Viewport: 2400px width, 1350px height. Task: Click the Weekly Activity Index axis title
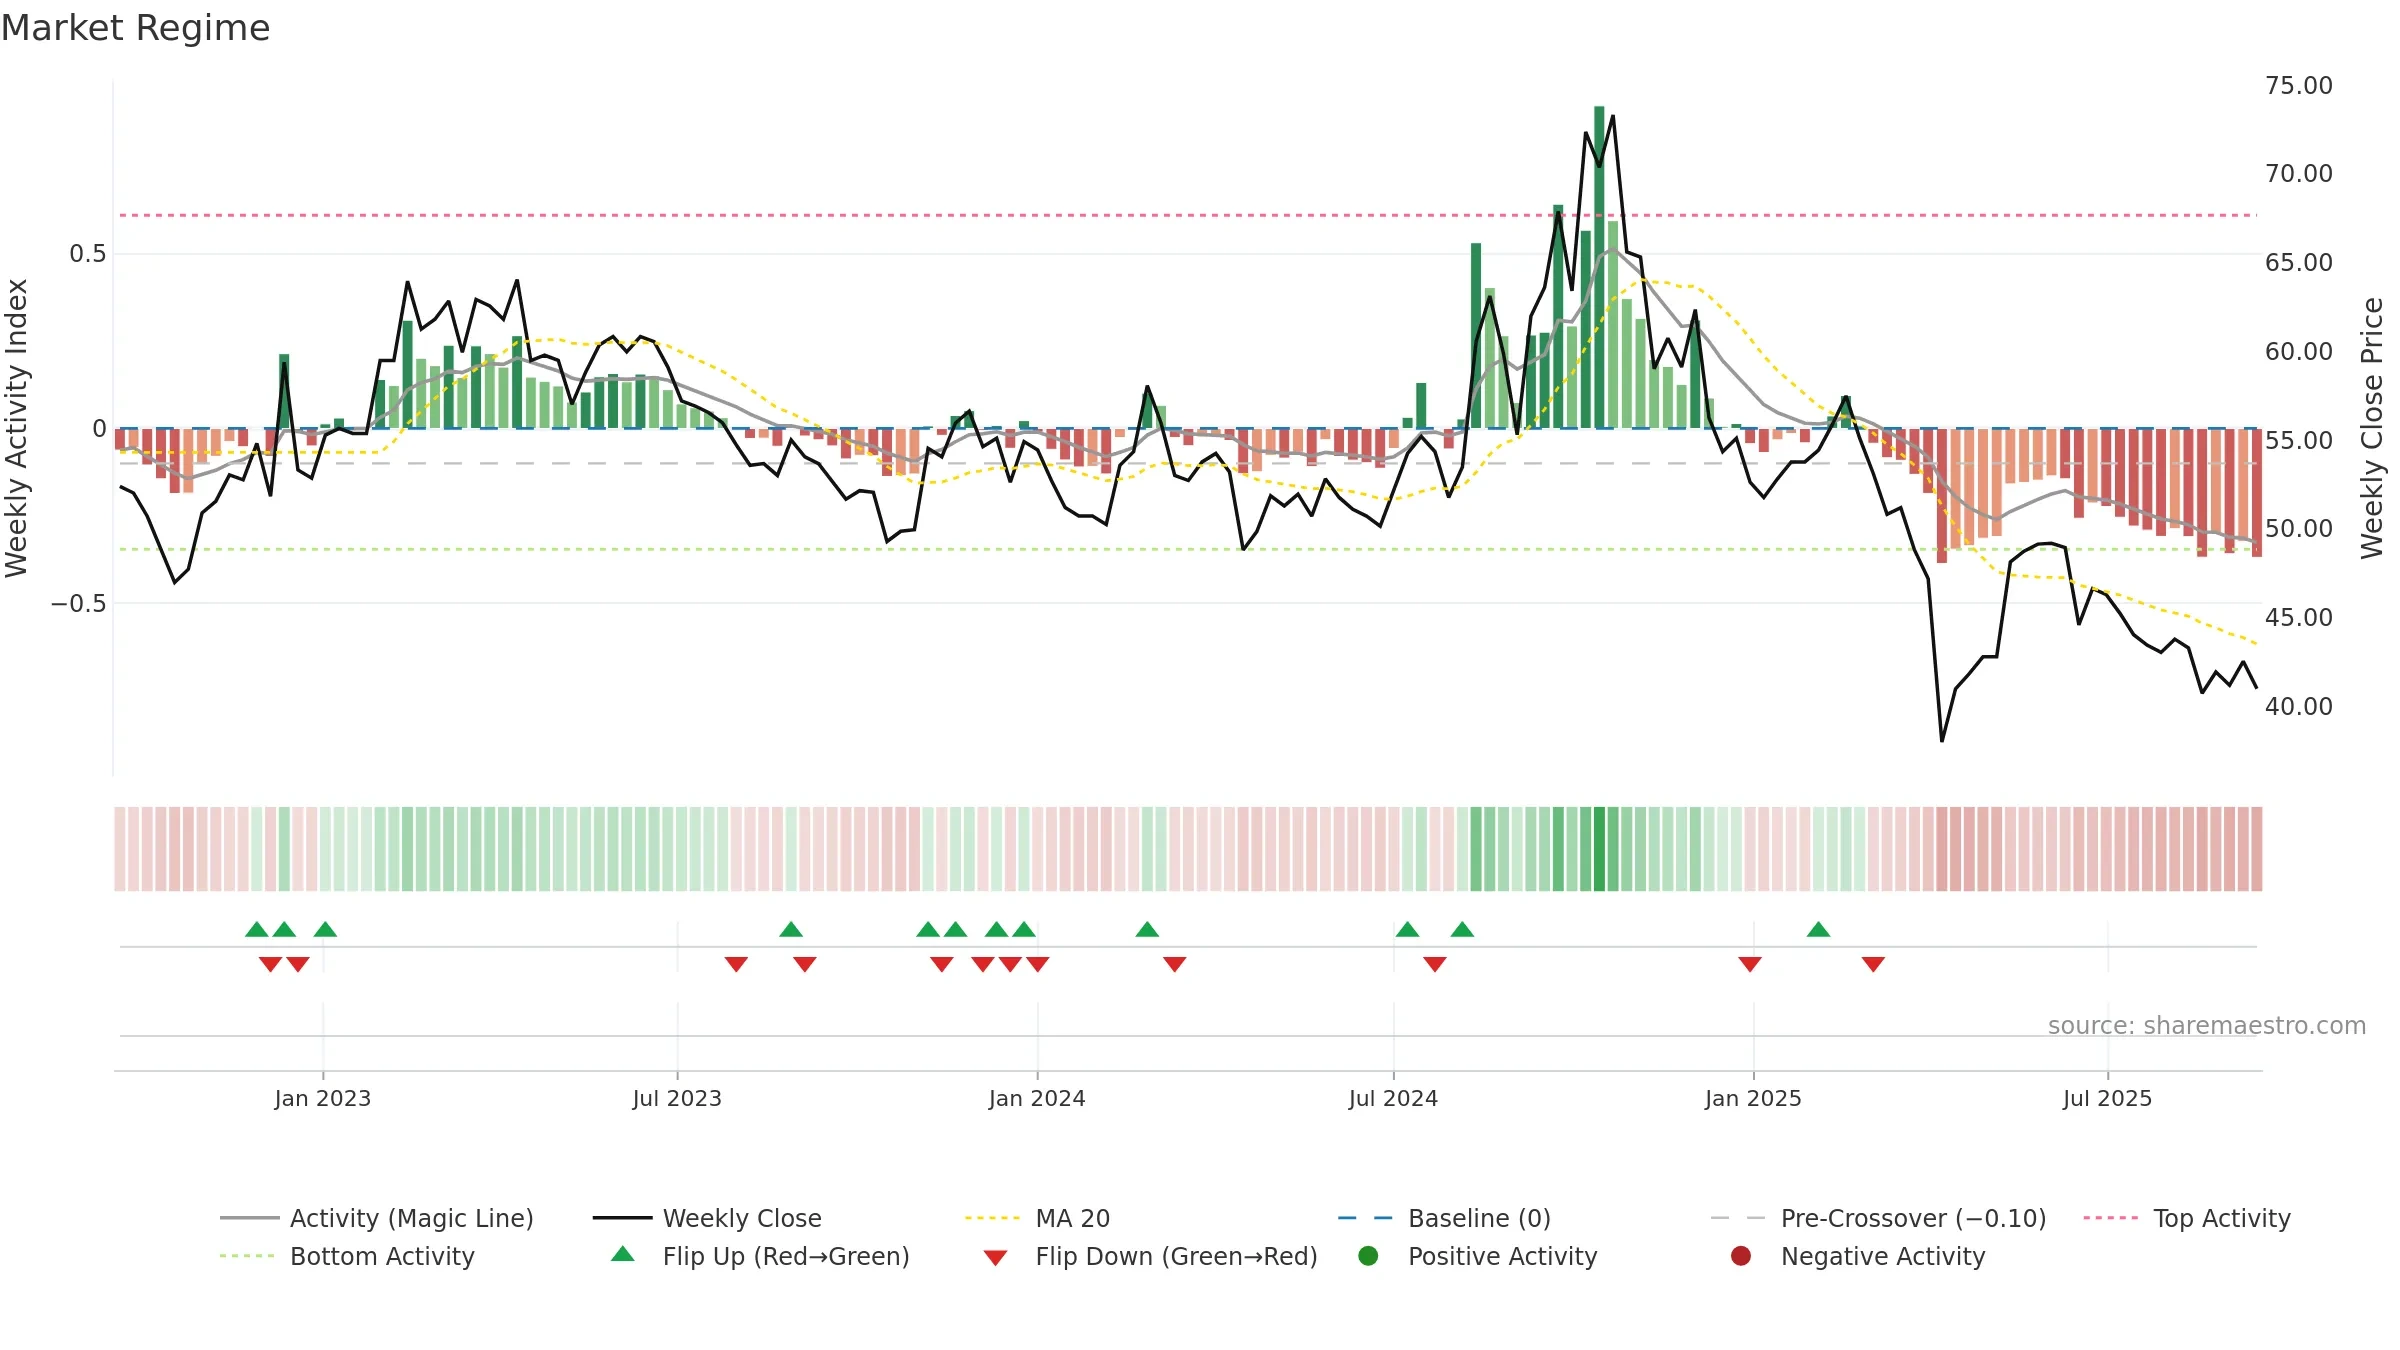pyautogui.click(x=16, y=428)
